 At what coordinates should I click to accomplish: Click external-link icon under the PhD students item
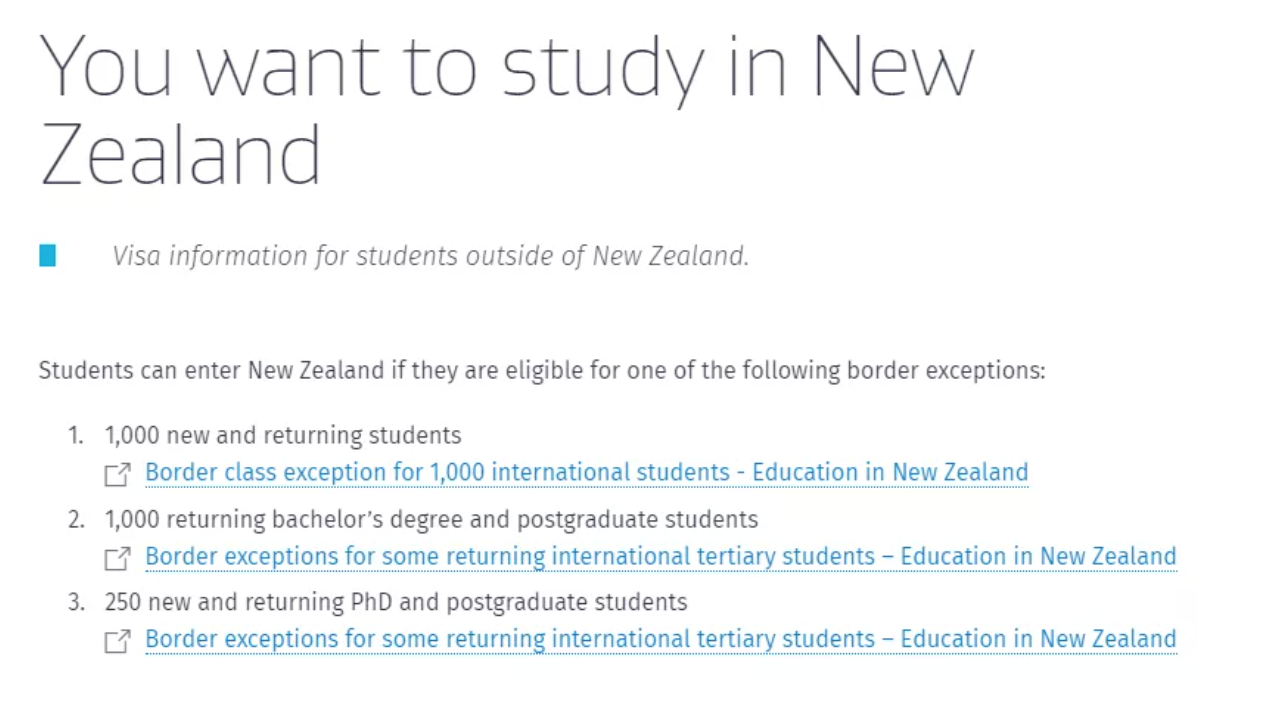(117, 641)
